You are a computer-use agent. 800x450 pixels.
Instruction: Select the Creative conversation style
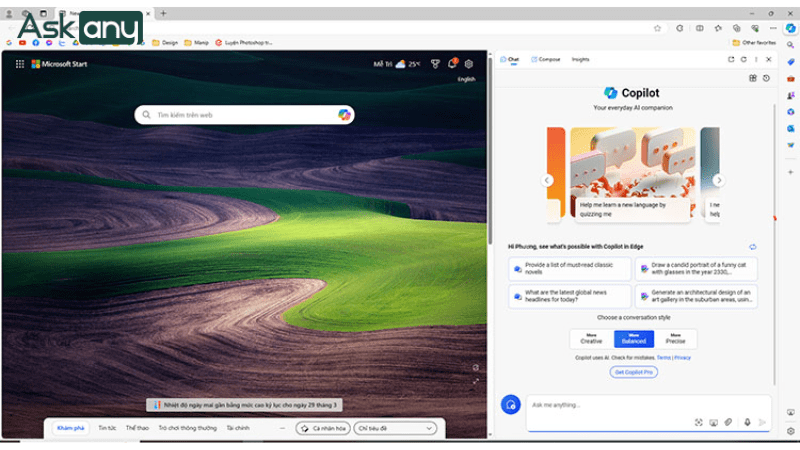point(591,339)
